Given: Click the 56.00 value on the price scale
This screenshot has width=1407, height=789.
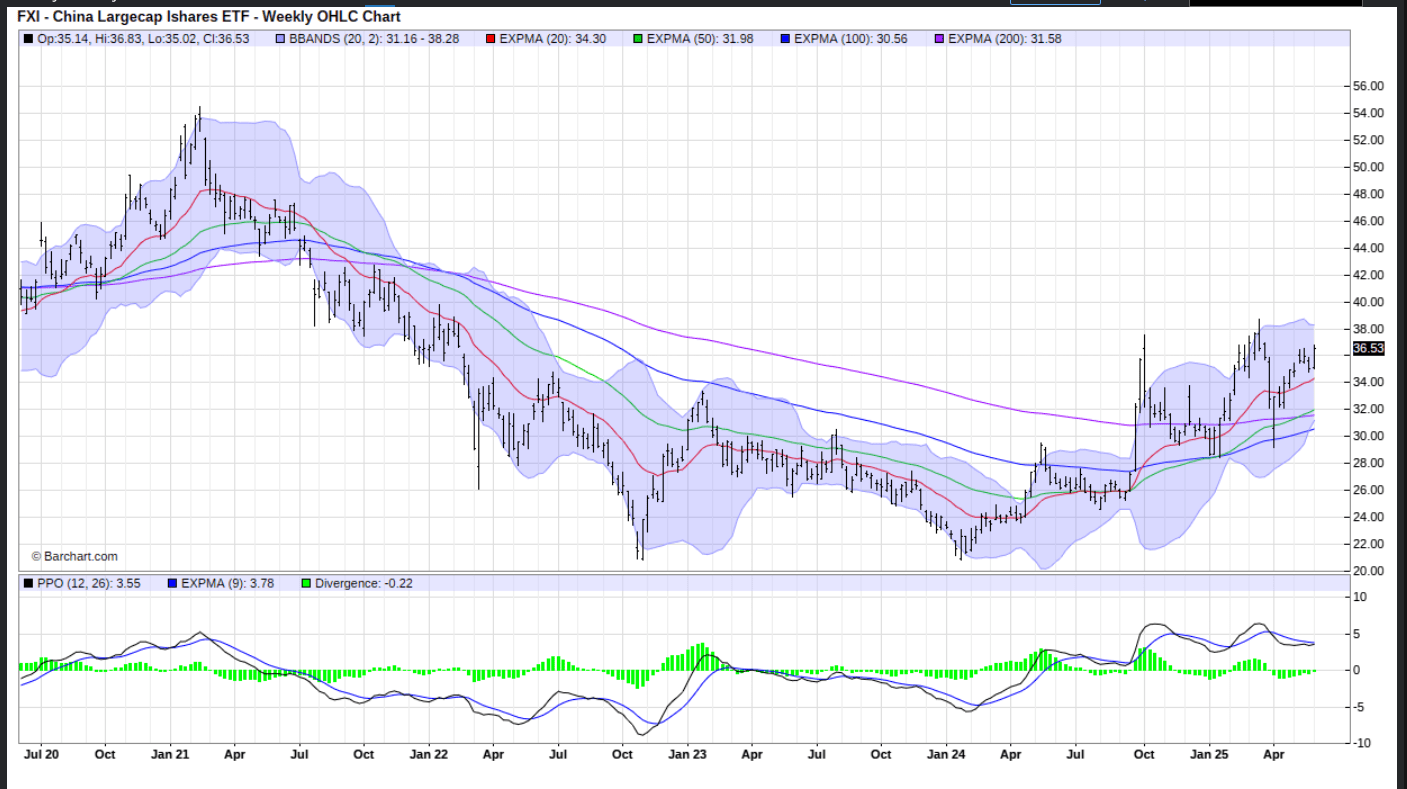Looking at the screenshot, I should coord(1368,87).
